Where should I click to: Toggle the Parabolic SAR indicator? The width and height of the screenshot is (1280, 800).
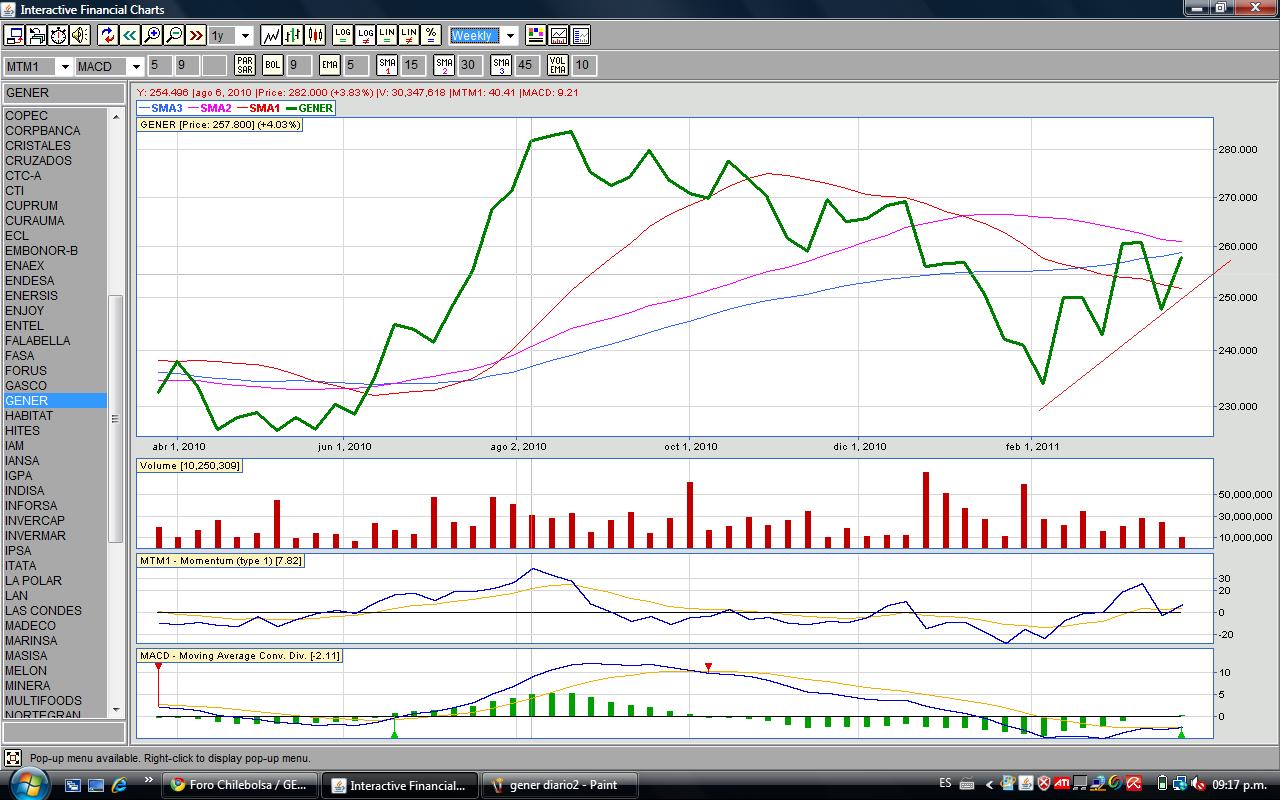[x=244, y=65]
